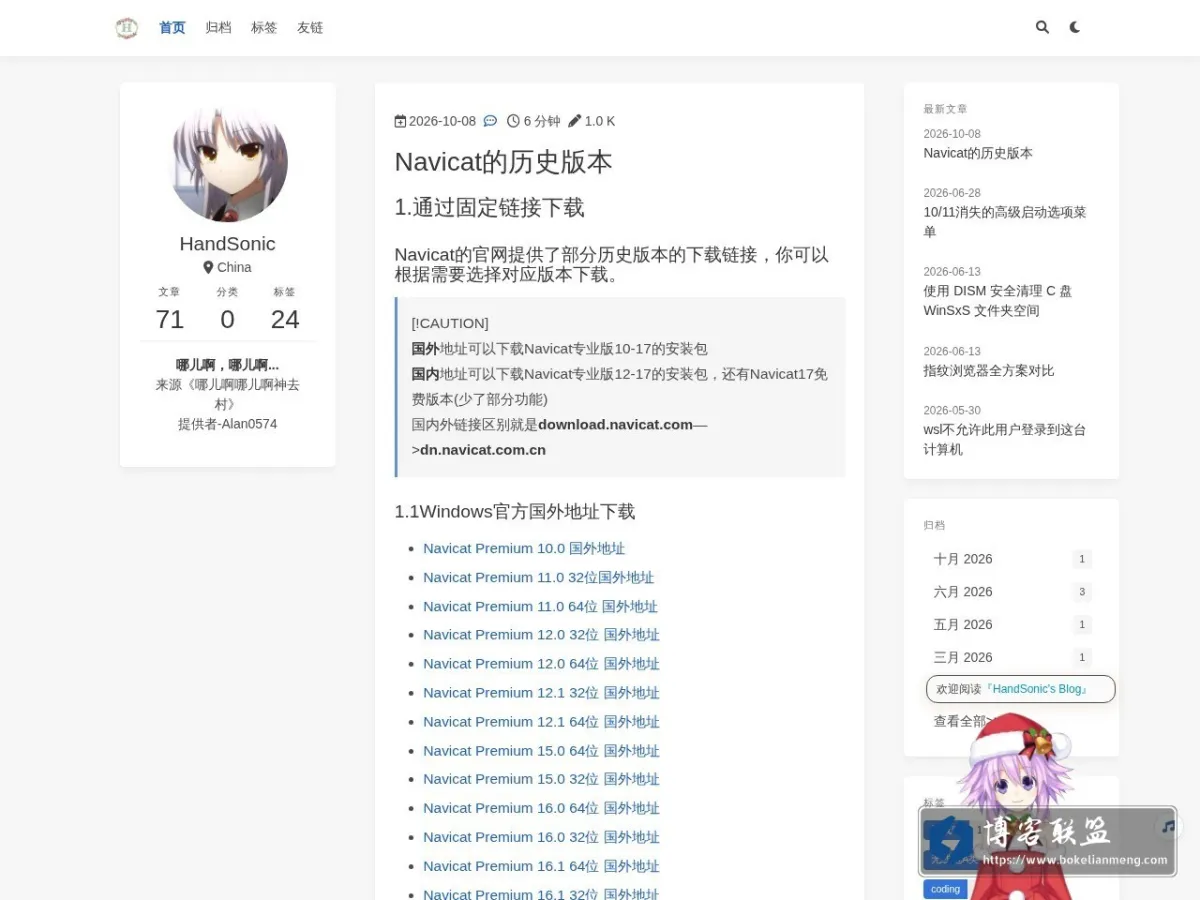Viewport: 1200px width, 900px height.
Task: Open Navicat Premium 16.0 64位 国外地址 link
Action: tap(541, 807)
